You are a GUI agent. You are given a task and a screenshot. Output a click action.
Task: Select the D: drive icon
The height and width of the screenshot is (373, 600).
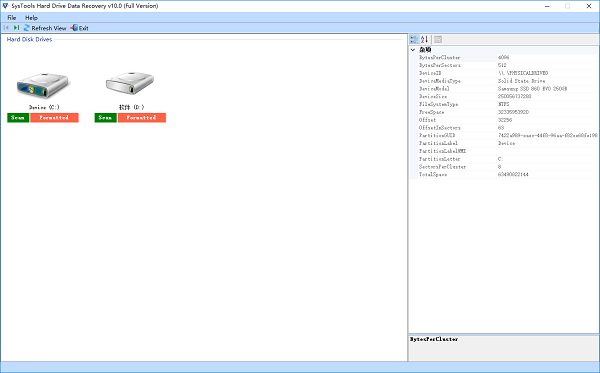(x=130, y=84)
